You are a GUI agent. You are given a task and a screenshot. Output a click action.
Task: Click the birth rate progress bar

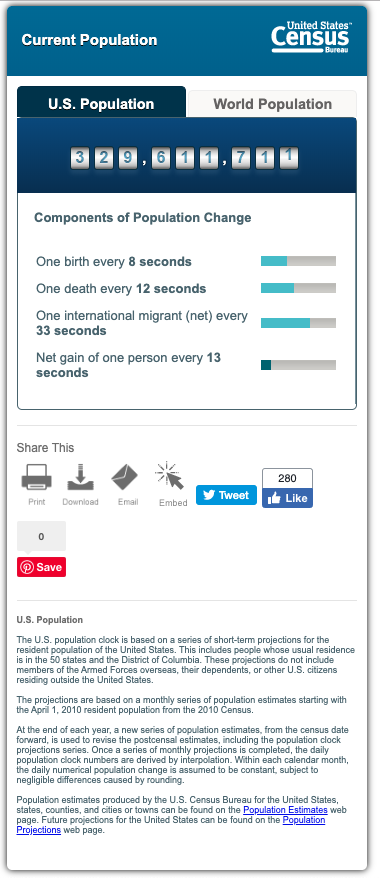[298, 261]
